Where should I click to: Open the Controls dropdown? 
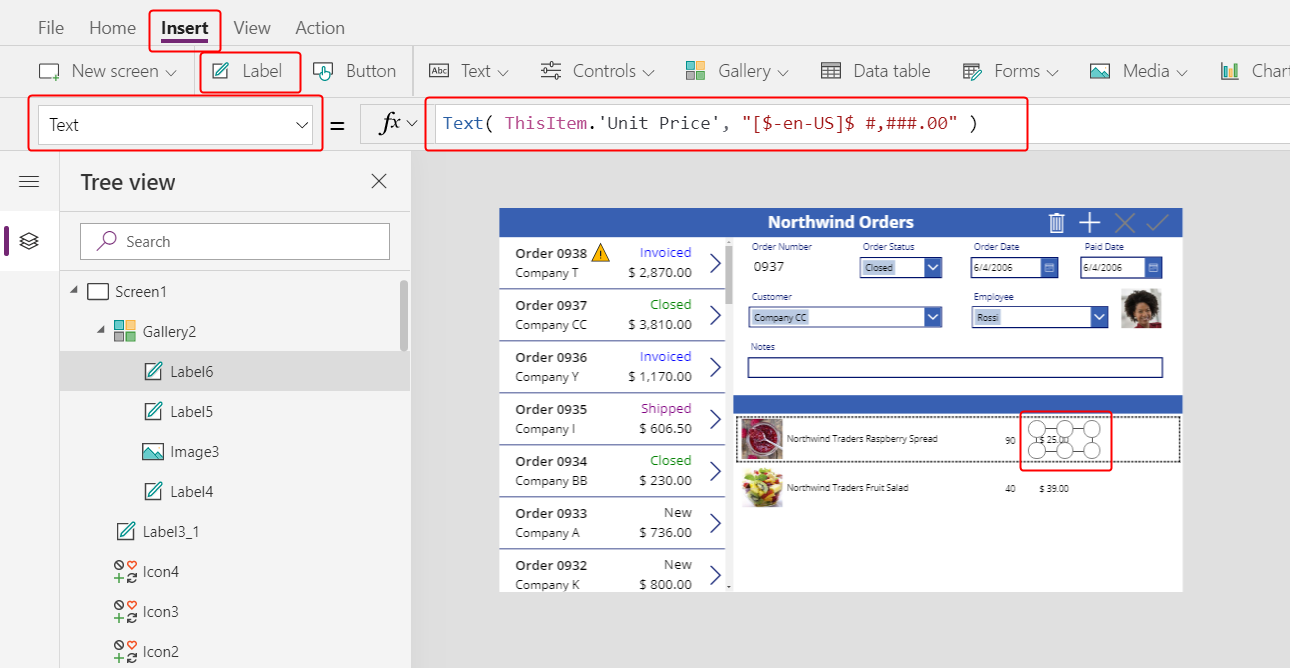click(x=597, y=71)
